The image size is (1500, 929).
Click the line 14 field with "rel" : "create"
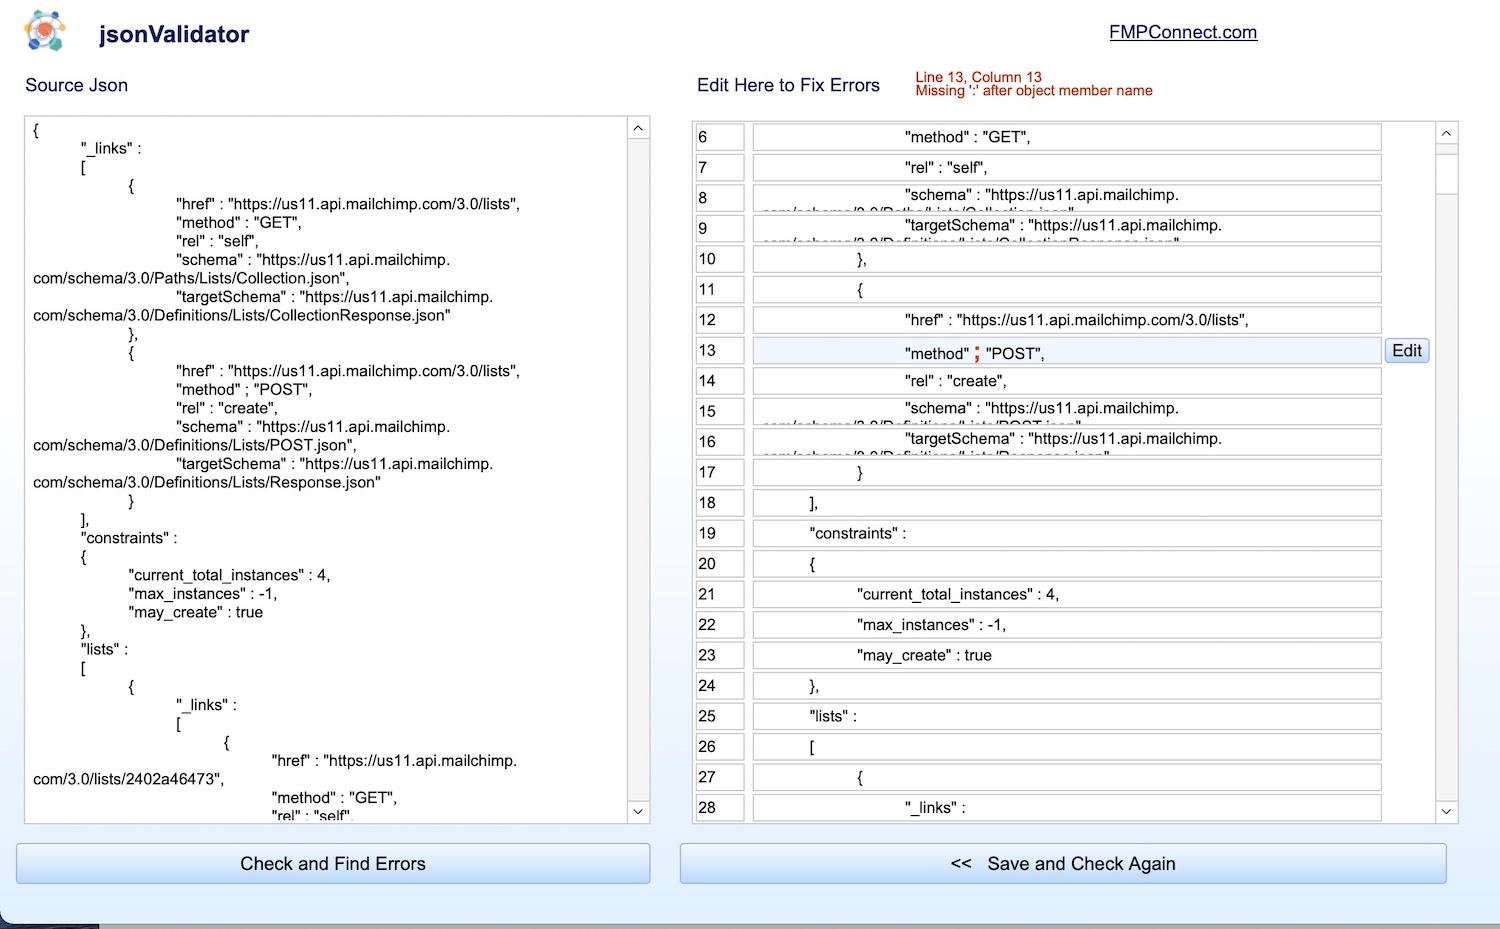(1067, 381)
